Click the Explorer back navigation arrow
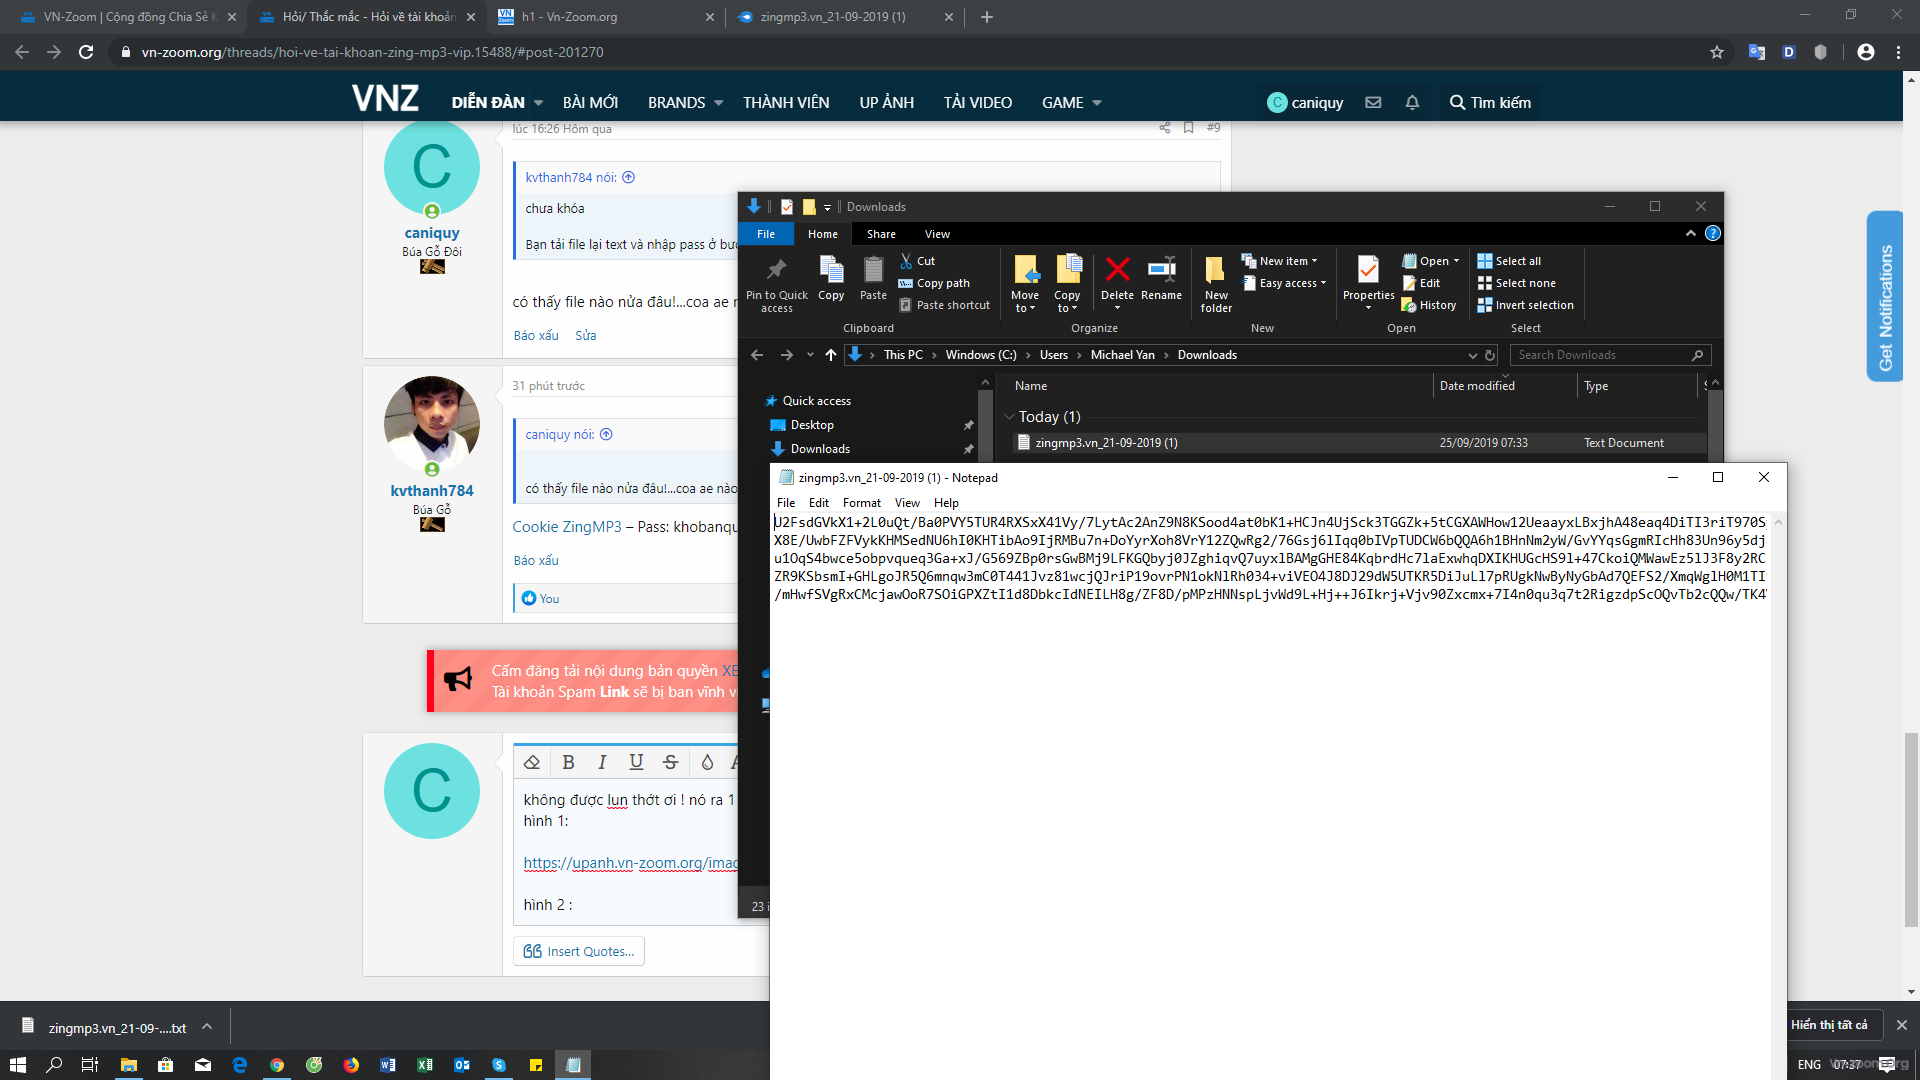Screen dimensions: 1920x1080 tap(757, 355)
